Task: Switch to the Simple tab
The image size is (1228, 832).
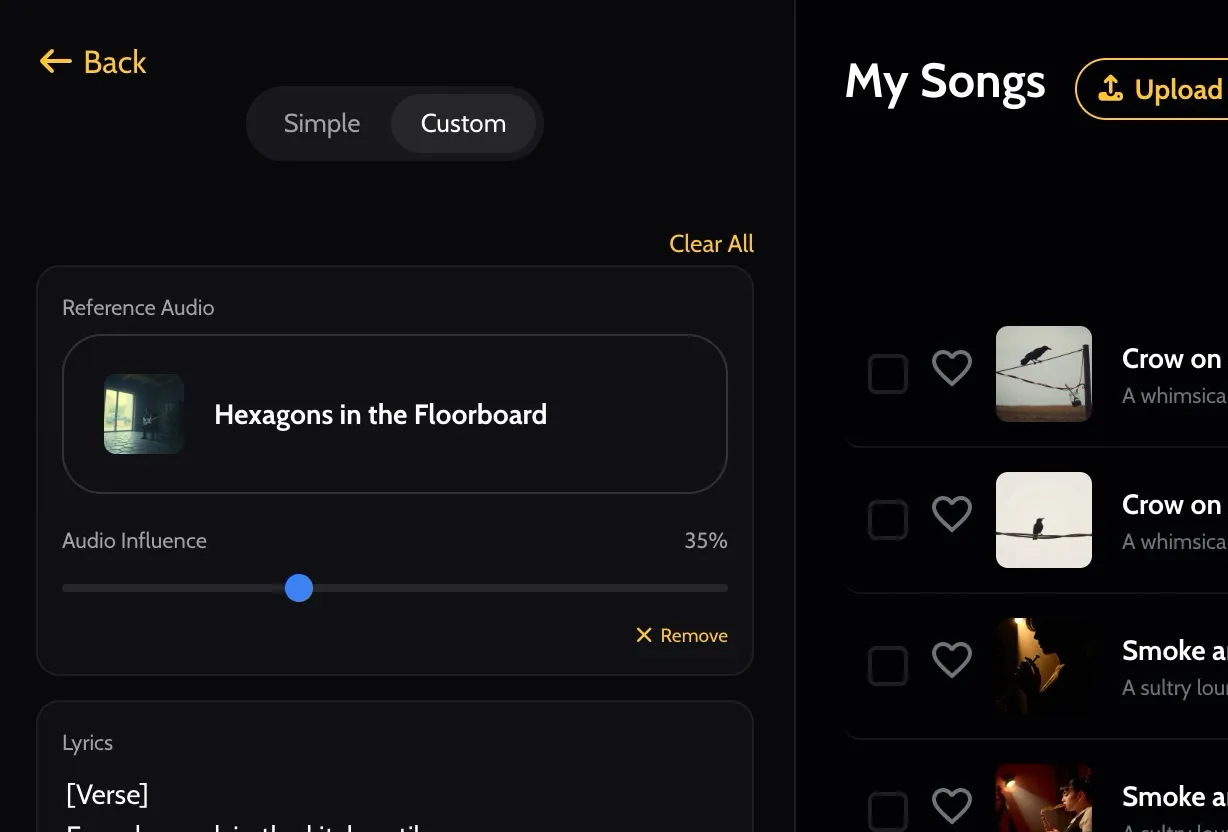Action: pos(321,123)
